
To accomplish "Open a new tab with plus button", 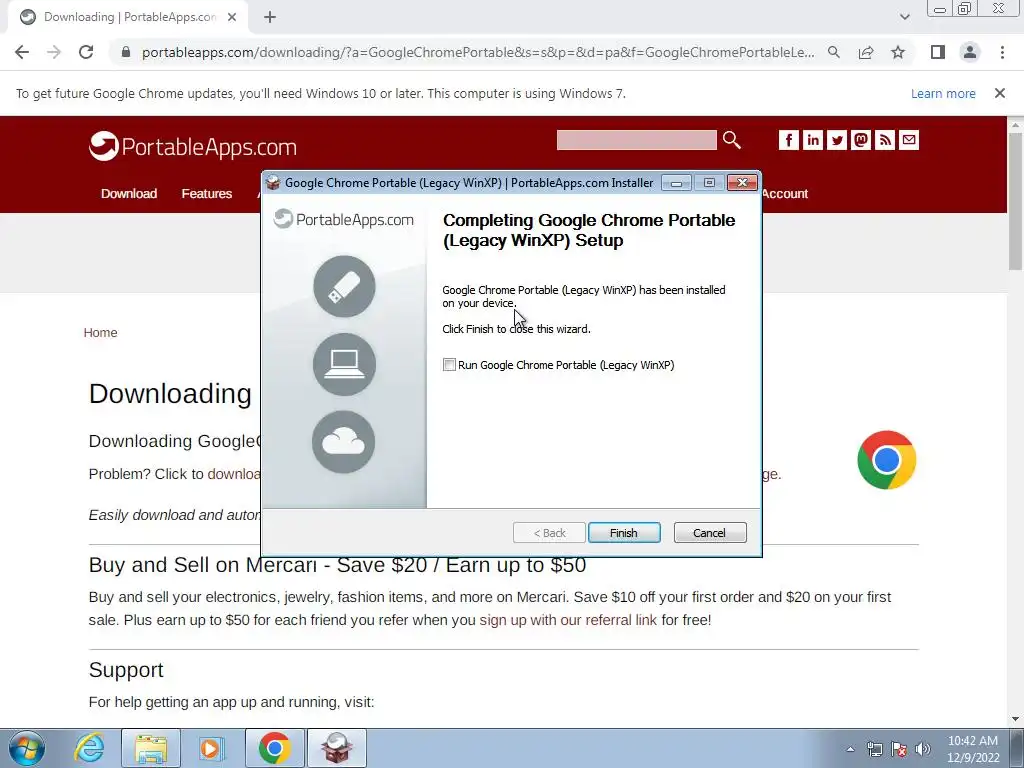I will pyautogui.click(x=270, y=17).
